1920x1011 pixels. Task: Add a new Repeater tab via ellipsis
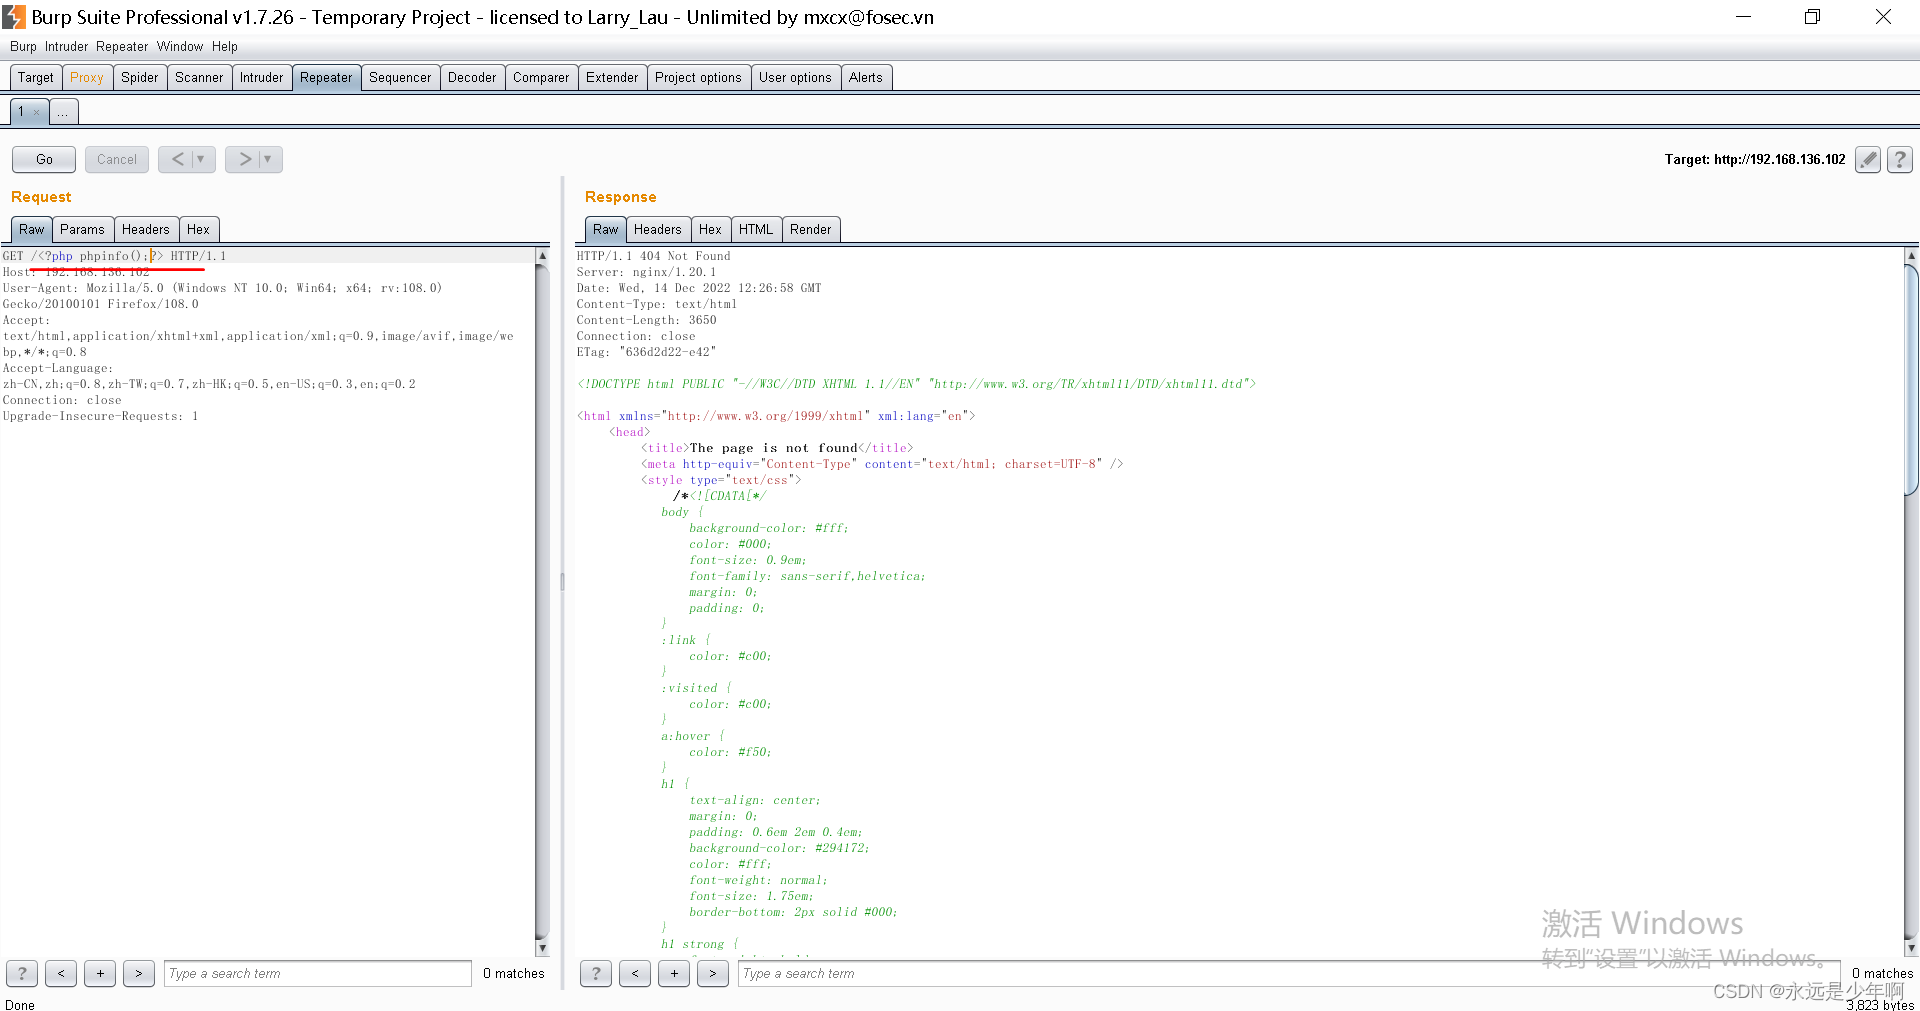(63, 112)
